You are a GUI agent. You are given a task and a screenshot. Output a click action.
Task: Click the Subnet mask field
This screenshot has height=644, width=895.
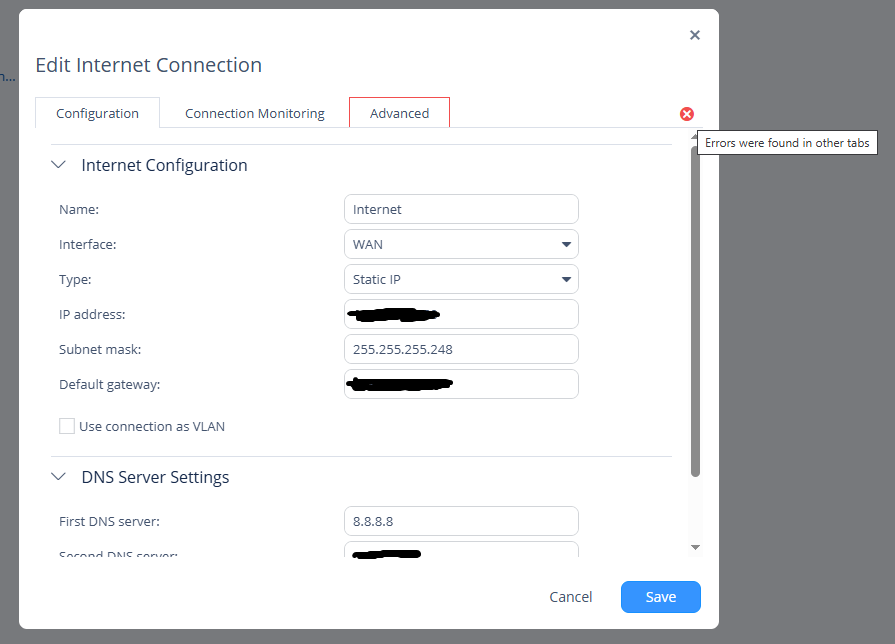[x=461, y=349]
